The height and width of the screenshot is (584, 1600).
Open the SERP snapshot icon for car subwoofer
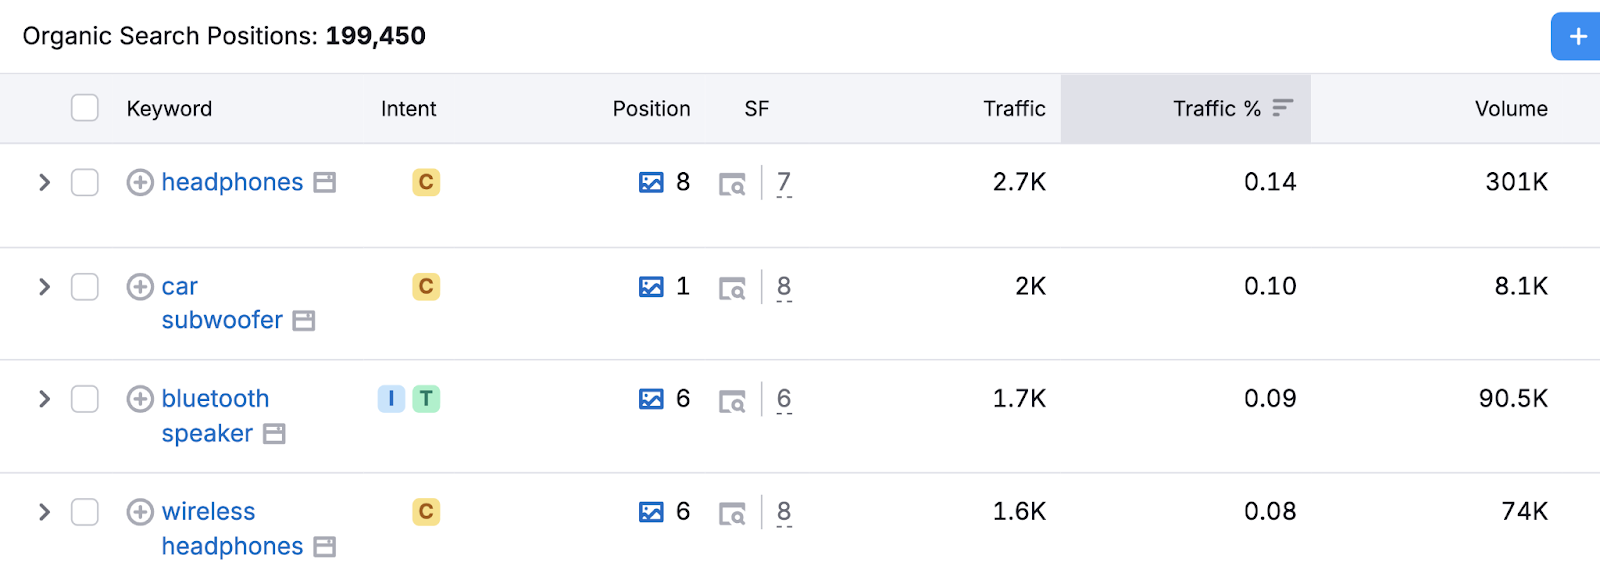734,287
